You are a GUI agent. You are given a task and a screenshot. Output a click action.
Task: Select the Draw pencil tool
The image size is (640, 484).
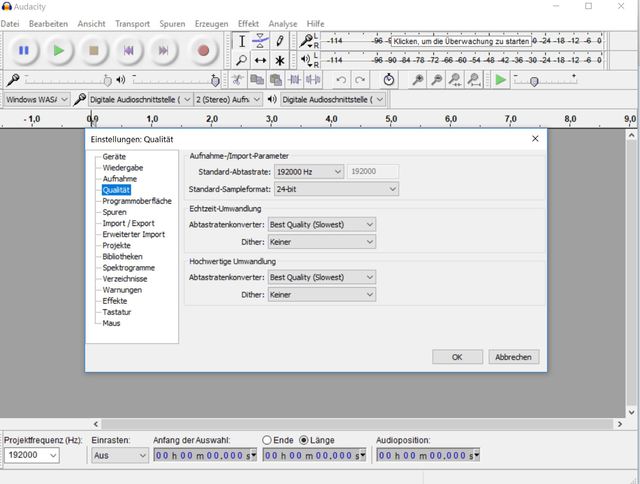(x=279, y=41)
